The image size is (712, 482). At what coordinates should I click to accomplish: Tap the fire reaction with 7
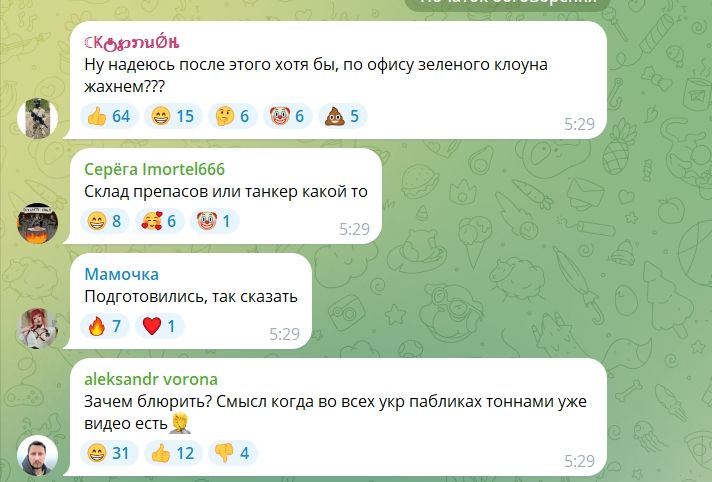click(105, 326)
